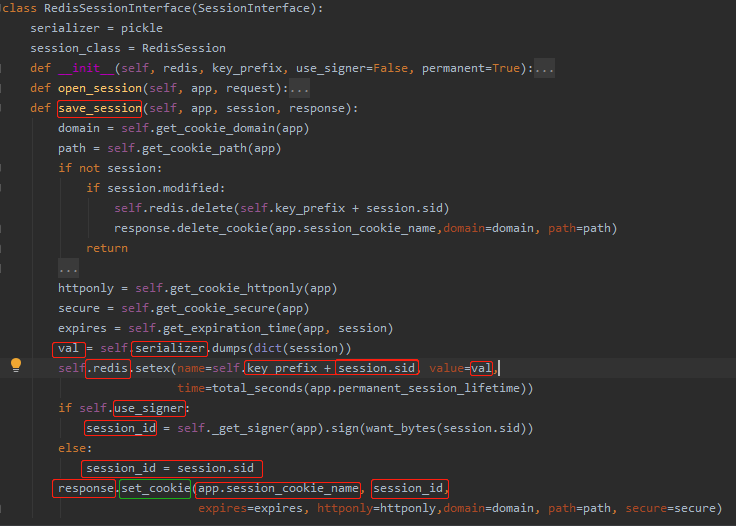Viewport: 736px width, 526px height.
Task: Expand the folded __init__ method body
Action: click(x=544, y=69)
